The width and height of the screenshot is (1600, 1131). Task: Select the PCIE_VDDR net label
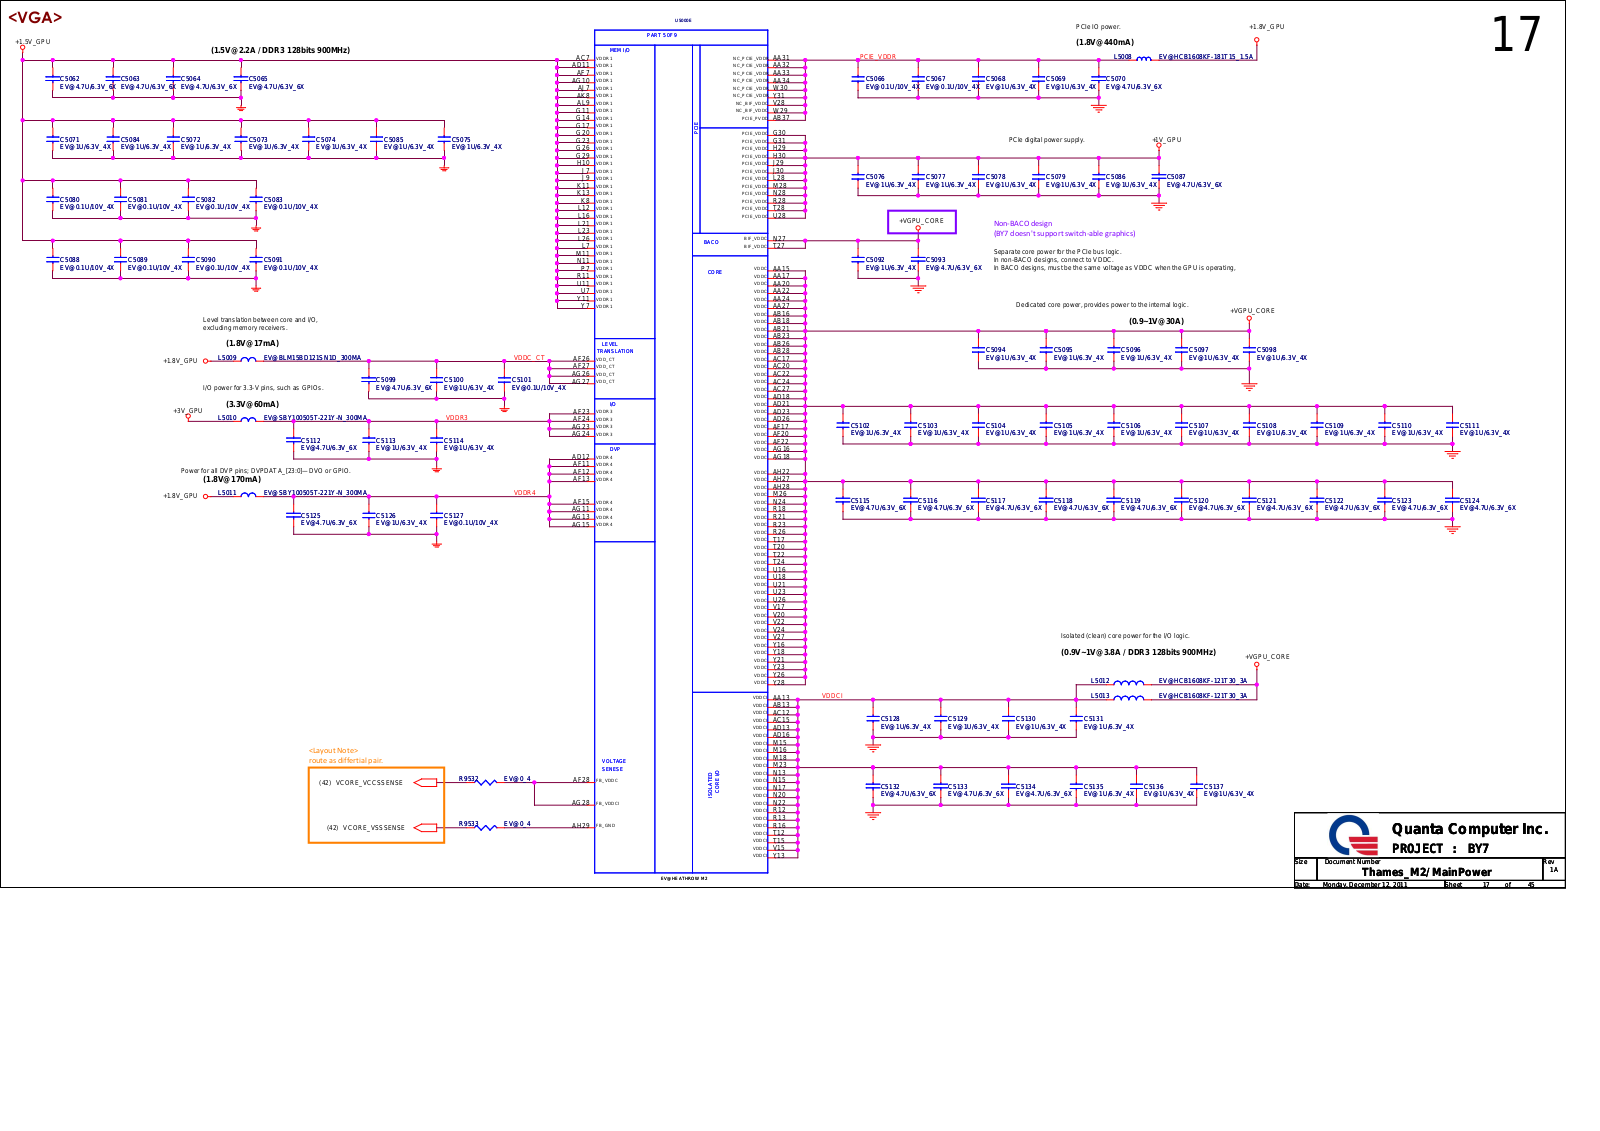coord(878,57)
